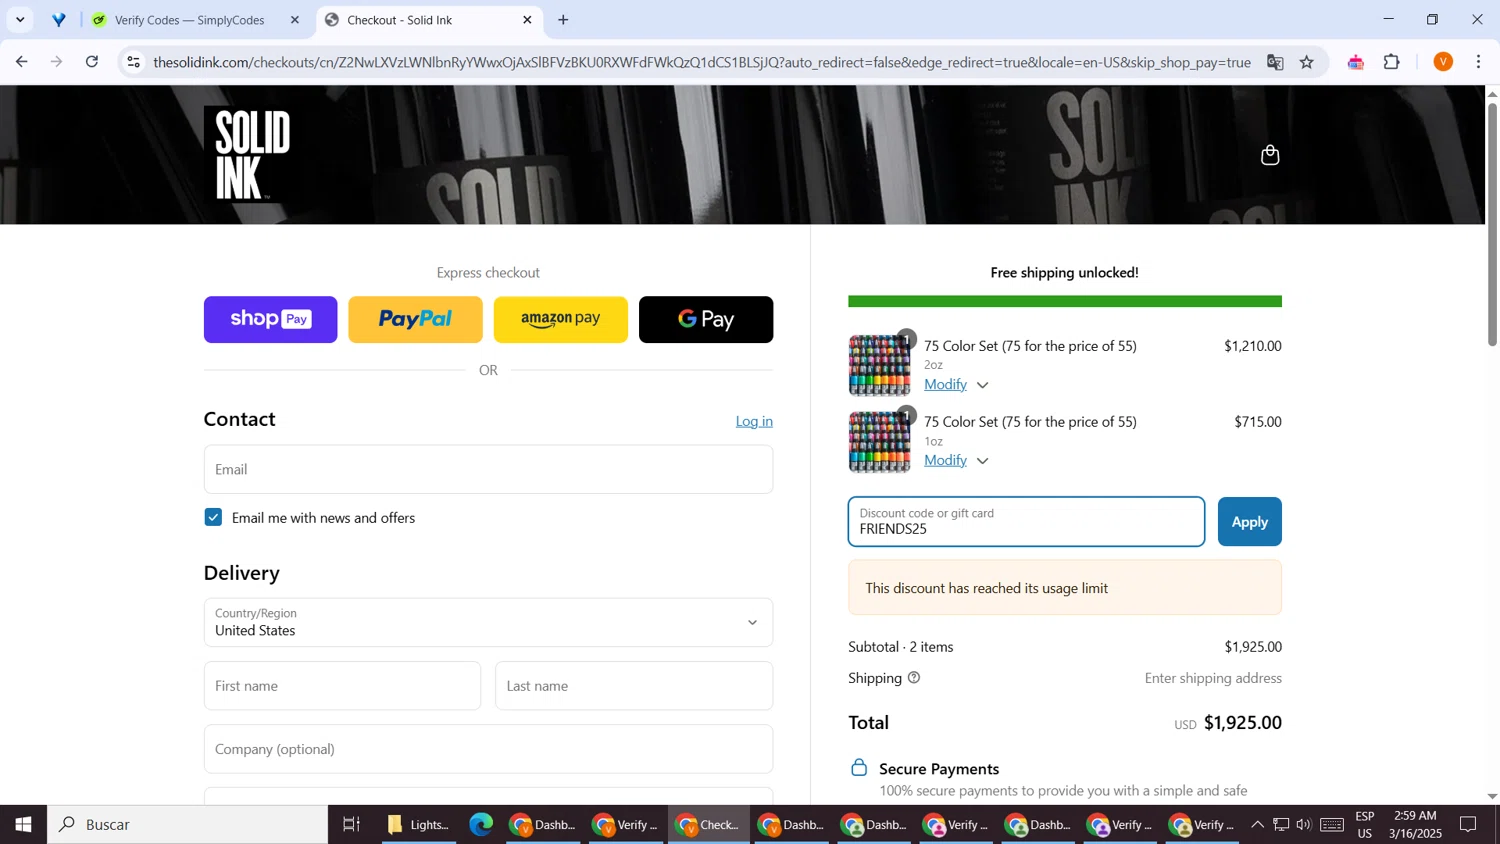This screenshot has width=1500, height=844.
Task: Open the browser extensions puzzle icon
Action: [x=1392, y=62]
